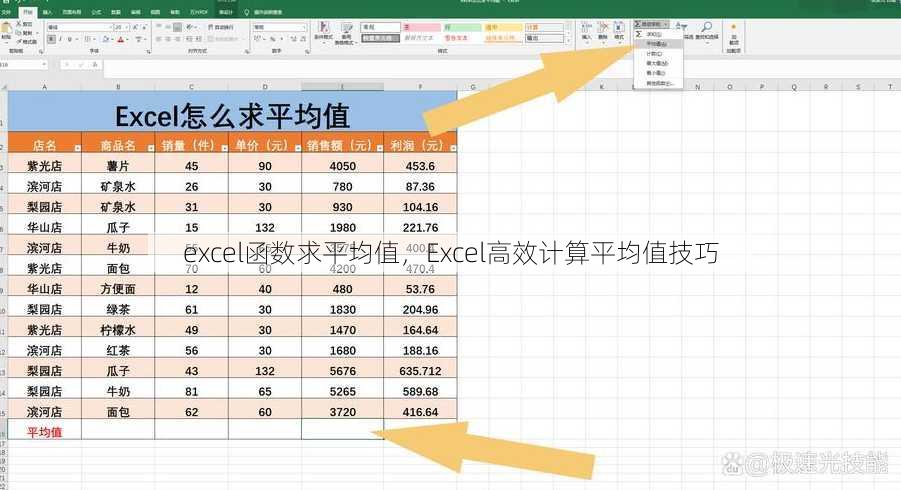Choose 求和 in the AutoSum menu
The width and height of the screenshot is (901, 490).
click(658, 34)
